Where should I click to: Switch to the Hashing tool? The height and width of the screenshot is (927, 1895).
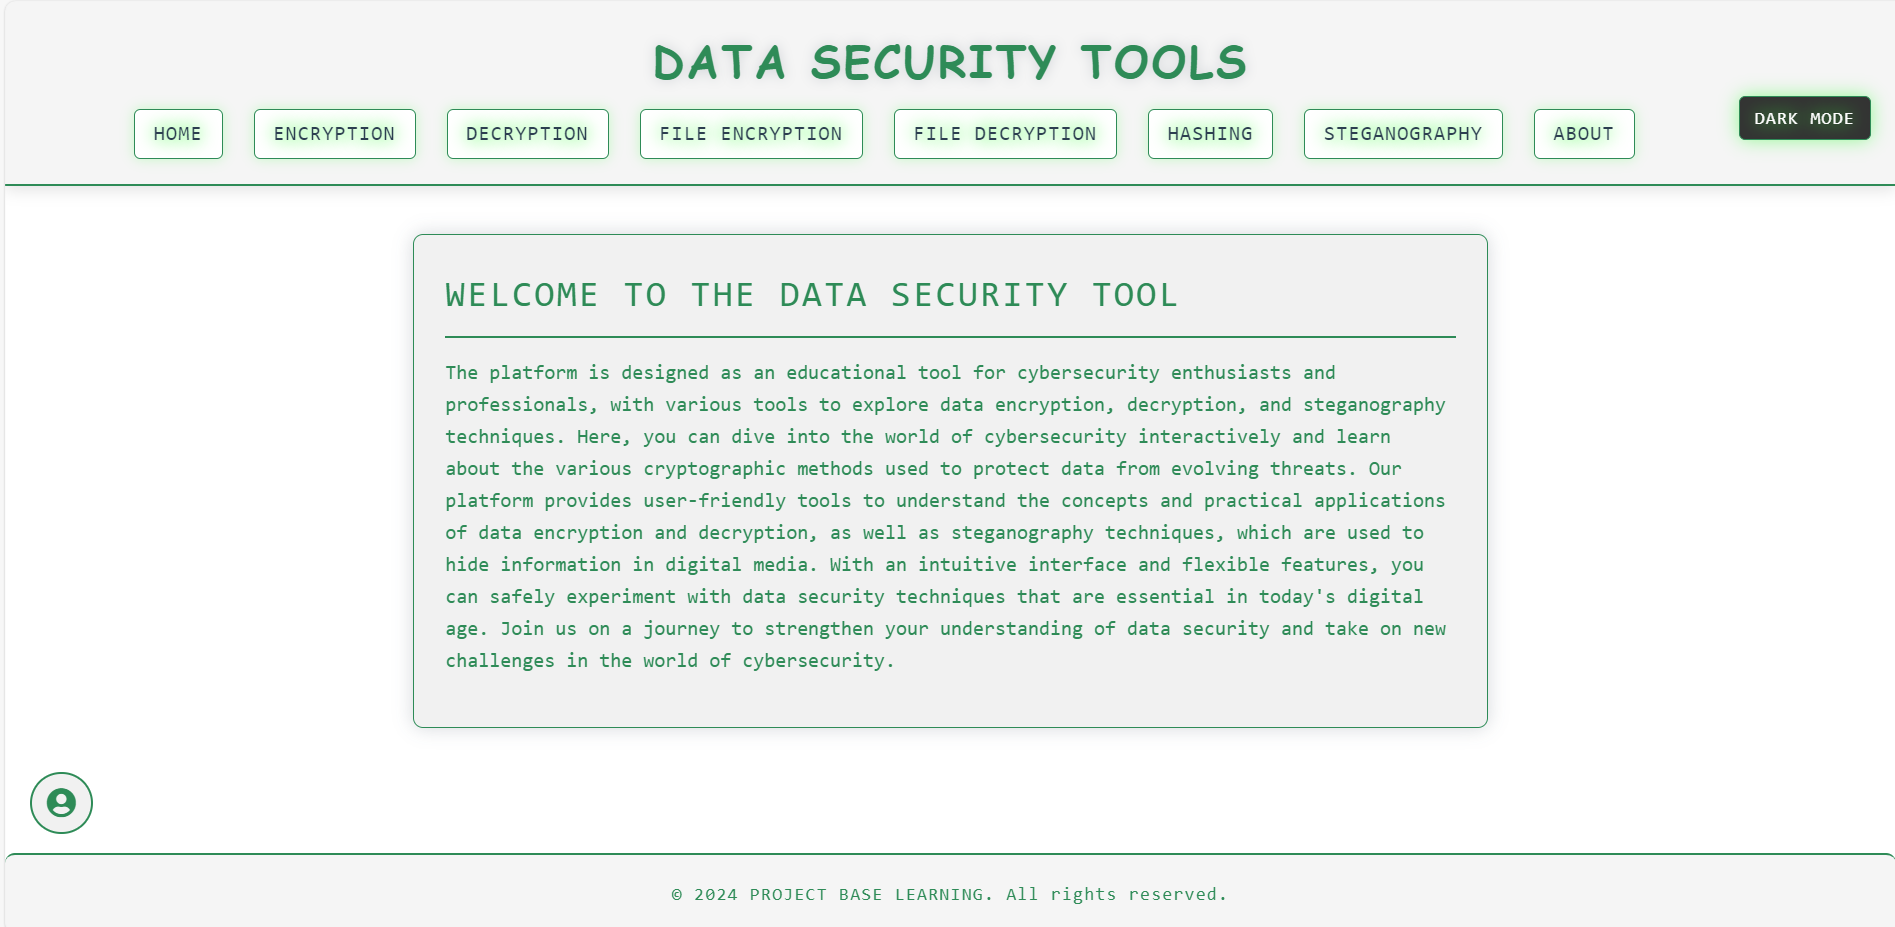click(1210, 134)
